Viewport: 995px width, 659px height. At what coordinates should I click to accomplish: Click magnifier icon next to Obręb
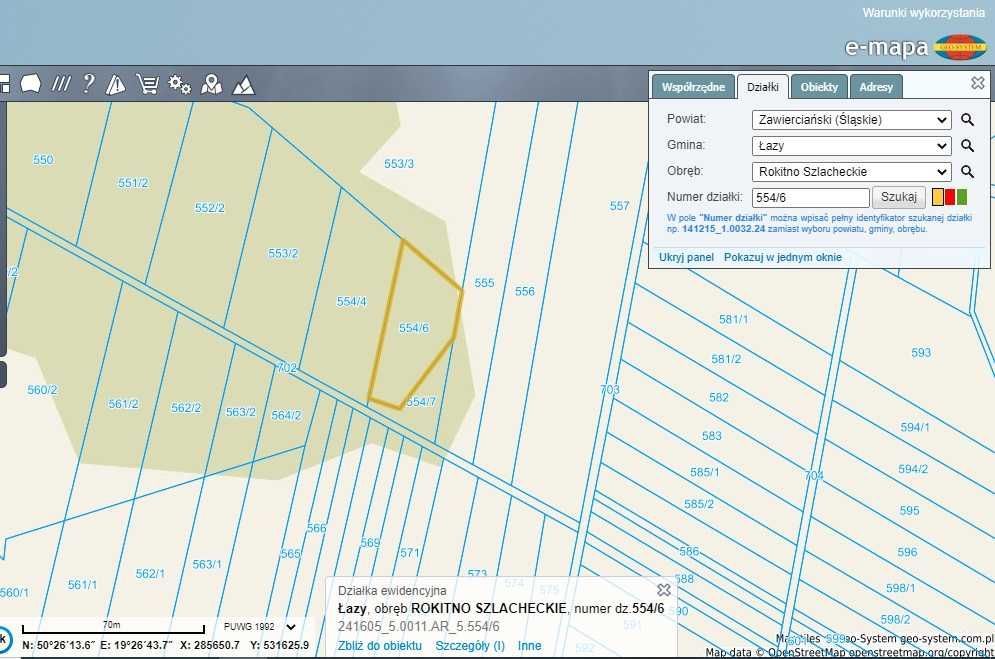(x=967, y=172)
